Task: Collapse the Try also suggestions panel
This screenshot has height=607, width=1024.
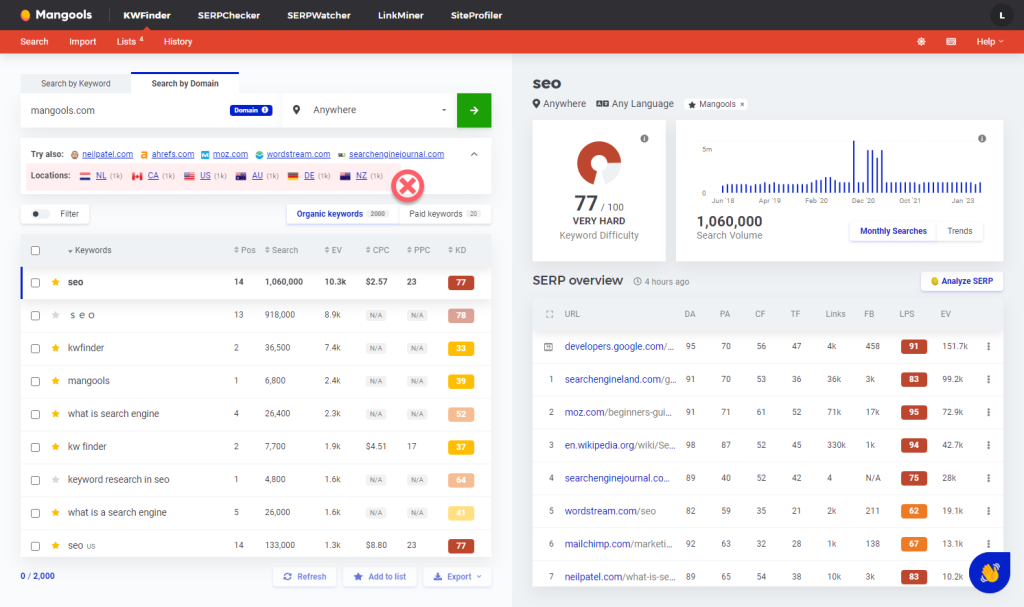Action: click(474, 154)
